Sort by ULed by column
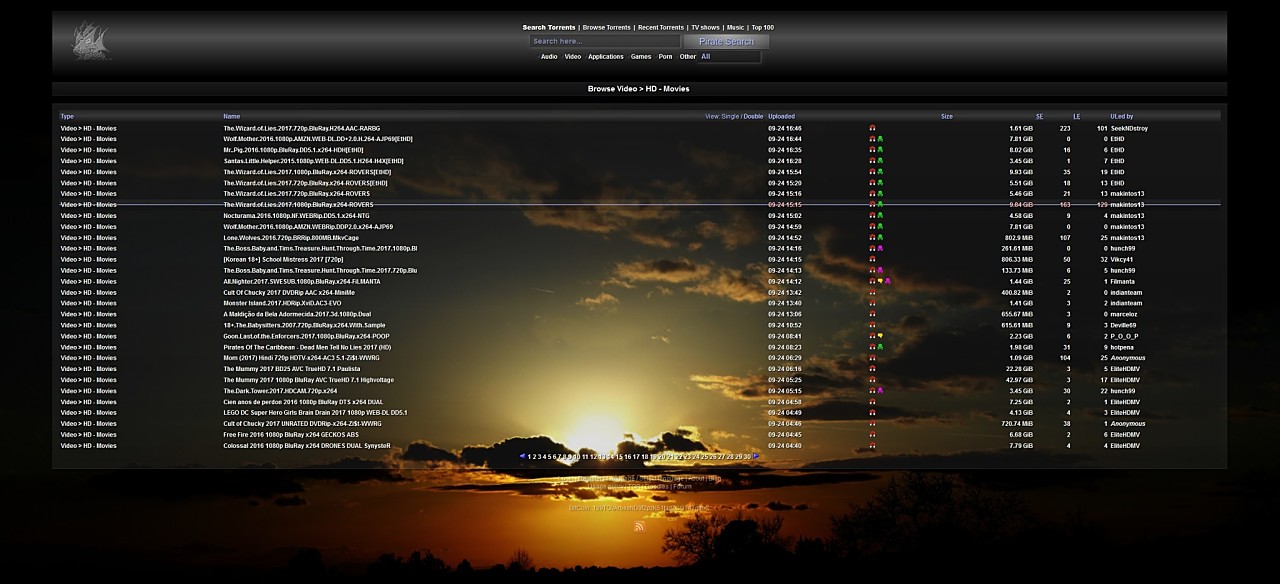 [x=1121, y=117]
